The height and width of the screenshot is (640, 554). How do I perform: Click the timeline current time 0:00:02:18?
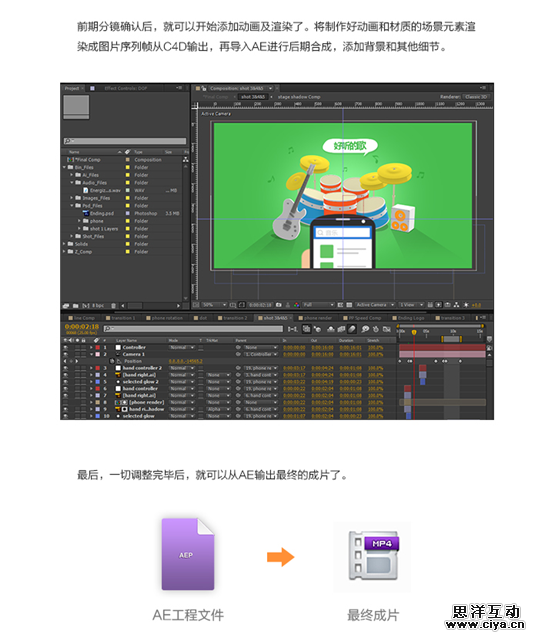pyautogui.click(x=82, y=327)
